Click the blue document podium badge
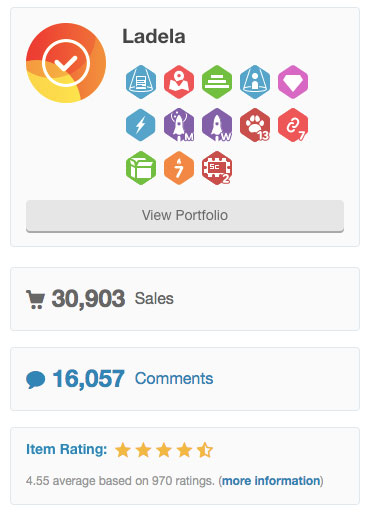 coord(141,82)
